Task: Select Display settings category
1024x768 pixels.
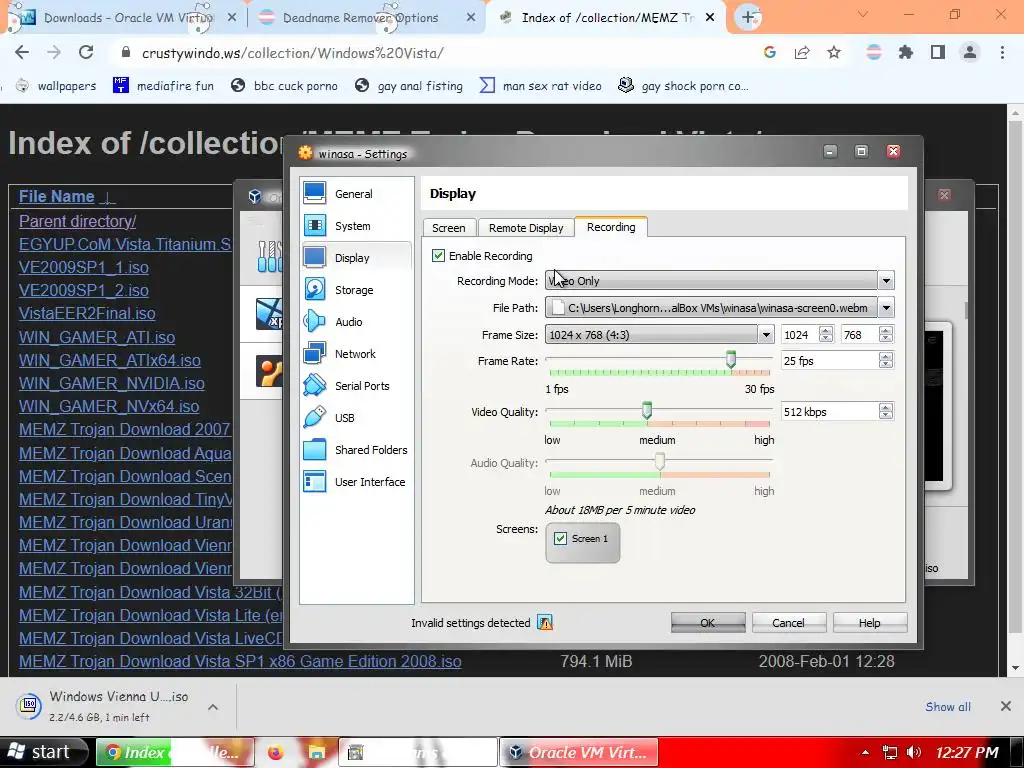Action: coord(356,258)
